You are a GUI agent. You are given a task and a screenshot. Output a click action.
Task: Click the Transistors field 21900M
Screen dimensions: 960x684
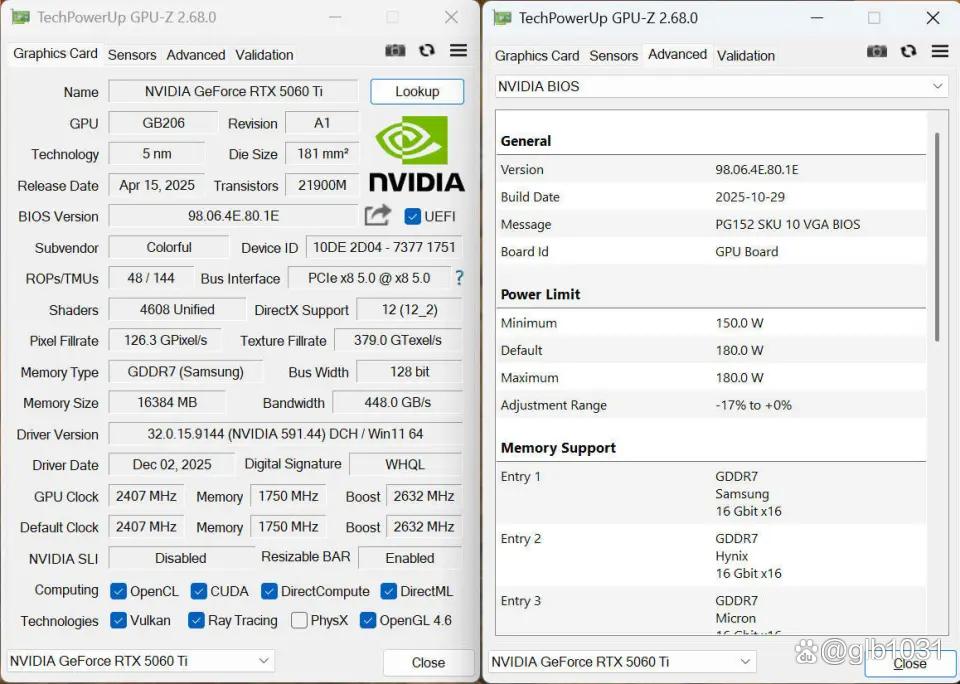coord(322,185)
